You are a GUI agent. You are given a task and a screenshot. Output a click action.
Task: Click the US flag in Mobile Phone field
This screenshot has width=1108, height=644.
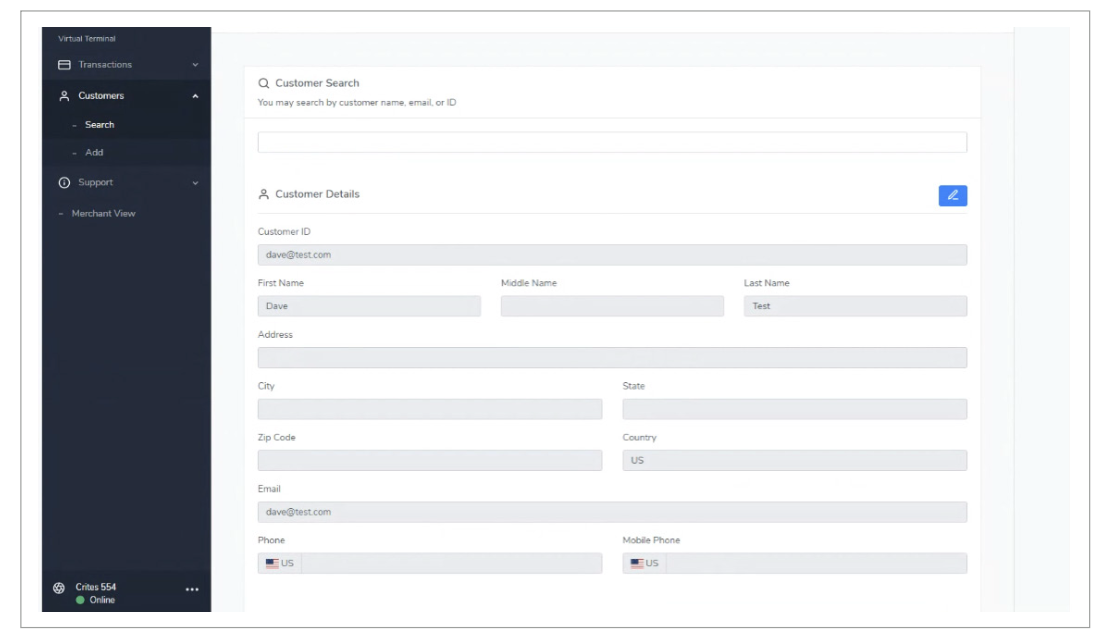click(637, 563)
